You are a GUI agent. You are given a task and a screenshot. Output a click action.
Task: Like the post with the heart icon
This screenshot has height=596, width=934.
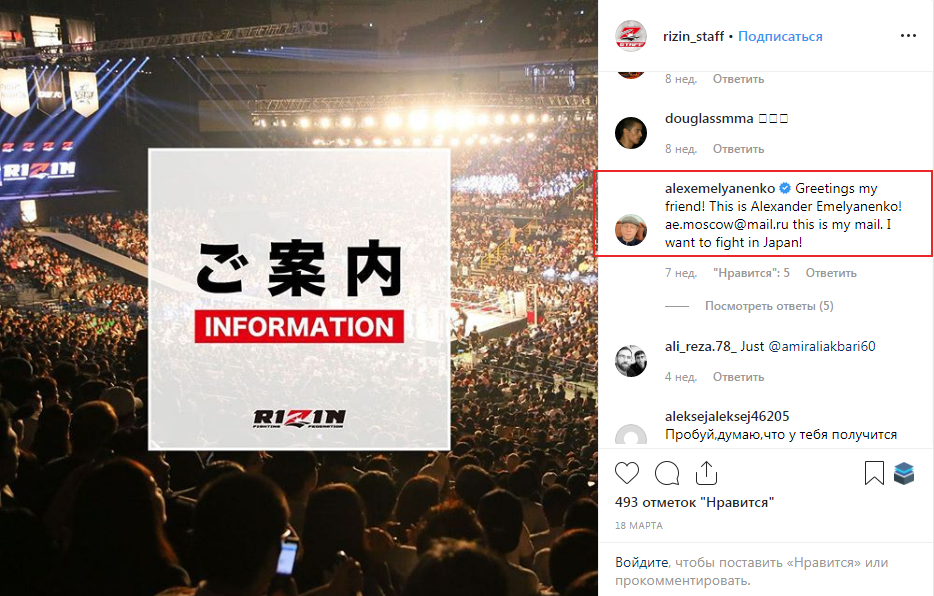tap(627, 473)
